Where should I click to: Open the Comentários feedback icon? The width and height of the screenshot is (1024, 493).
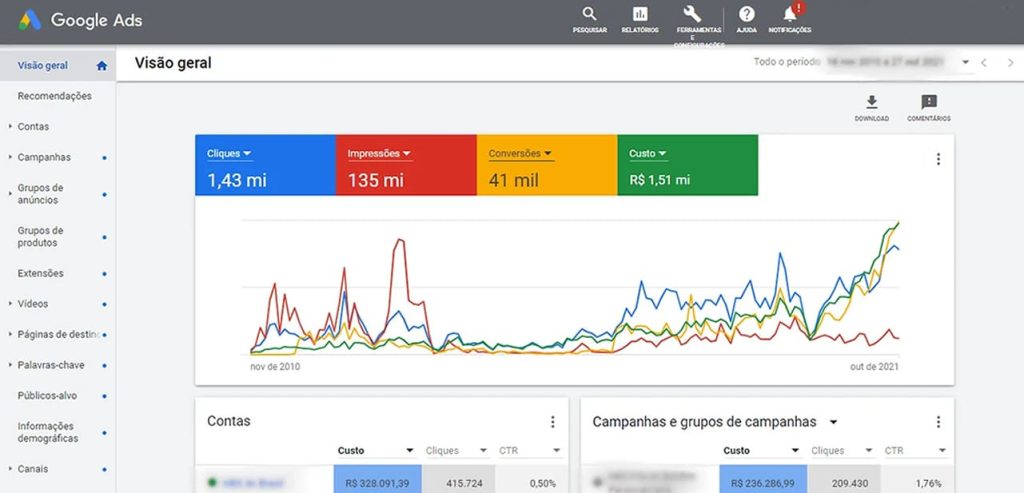(x=928, y=103)
